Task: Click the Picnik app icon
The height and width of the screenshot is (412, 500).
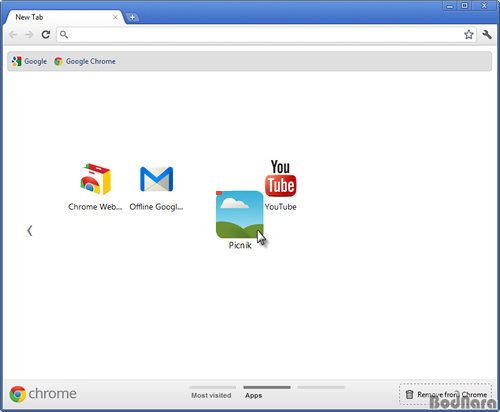Action: [240, 215]
